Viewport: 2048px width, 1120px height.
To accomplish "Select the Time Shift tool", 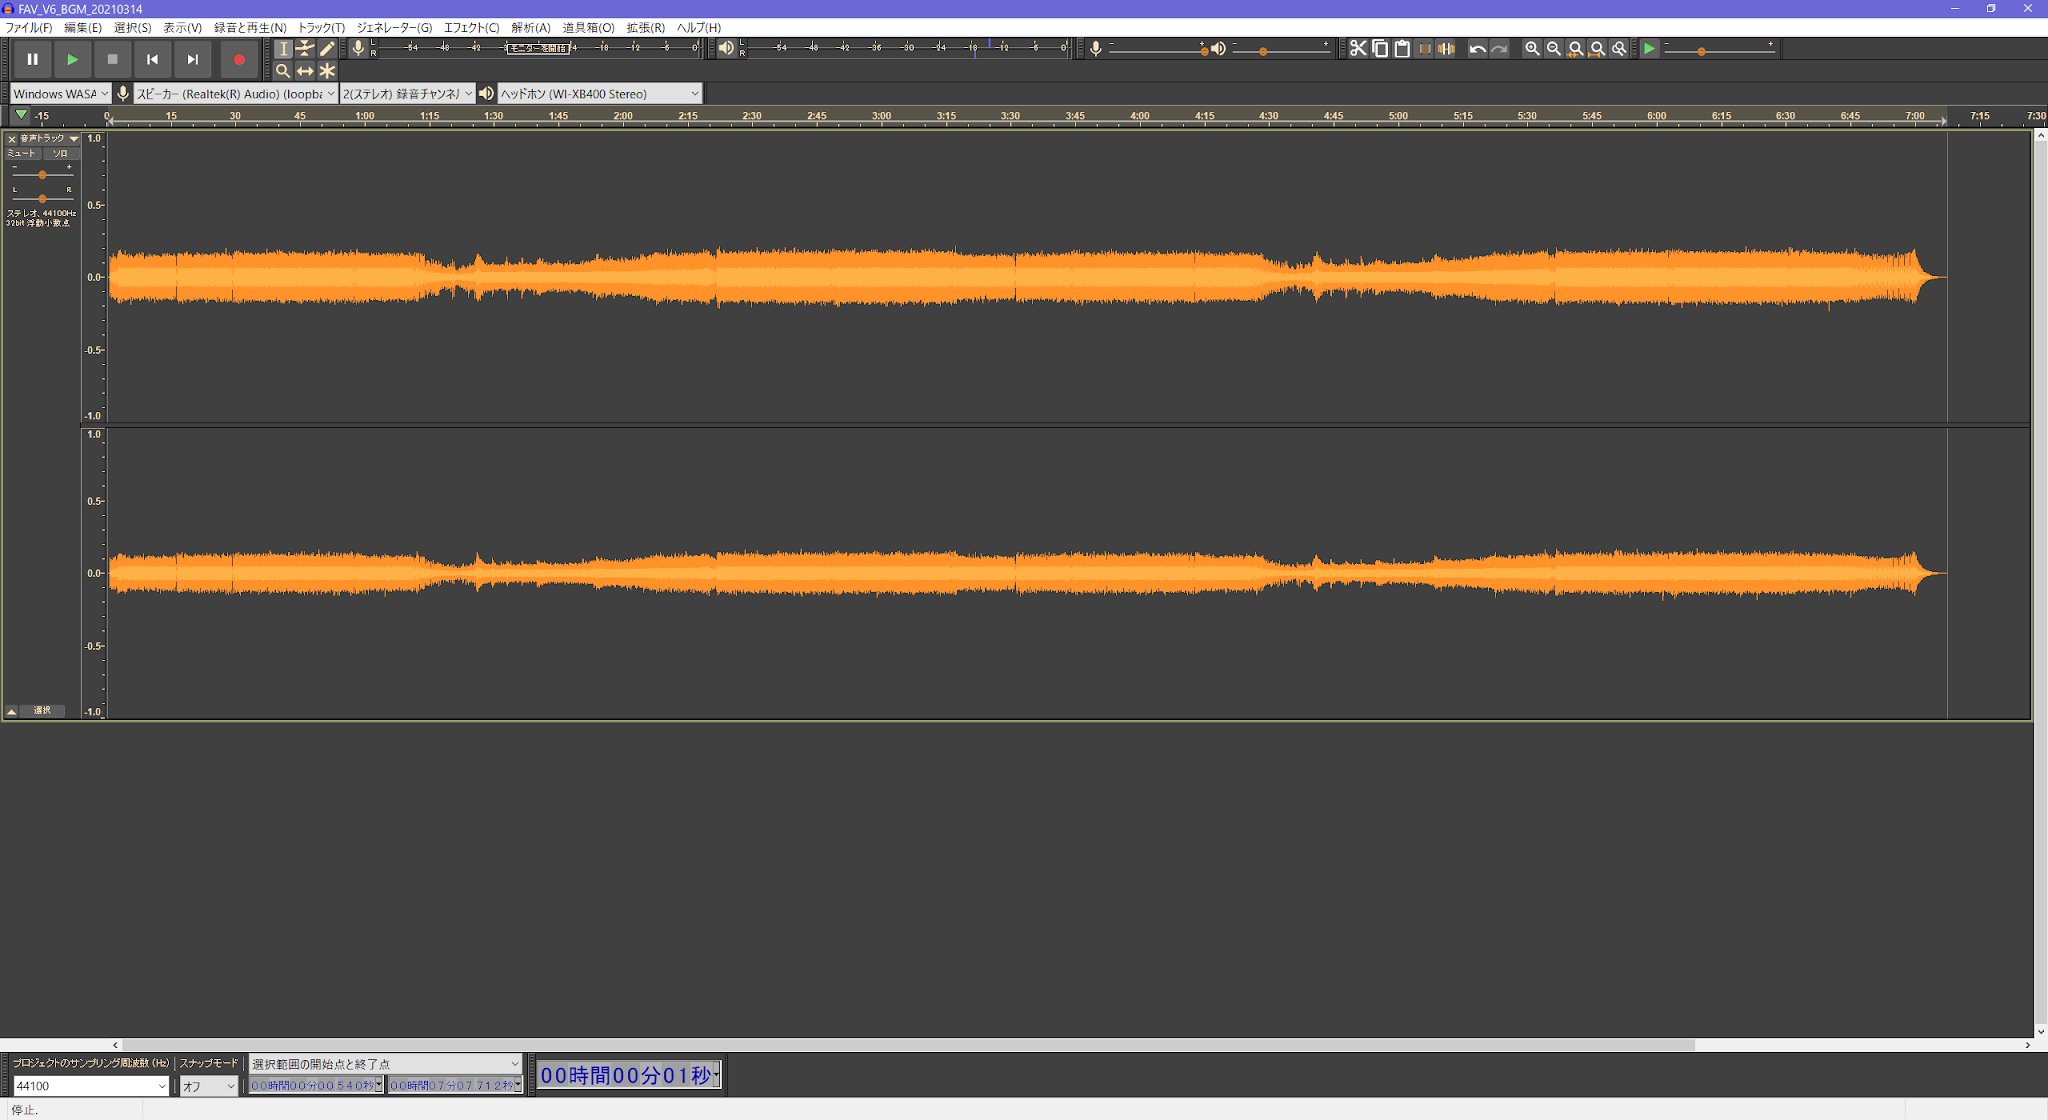I will pos(305,71).
